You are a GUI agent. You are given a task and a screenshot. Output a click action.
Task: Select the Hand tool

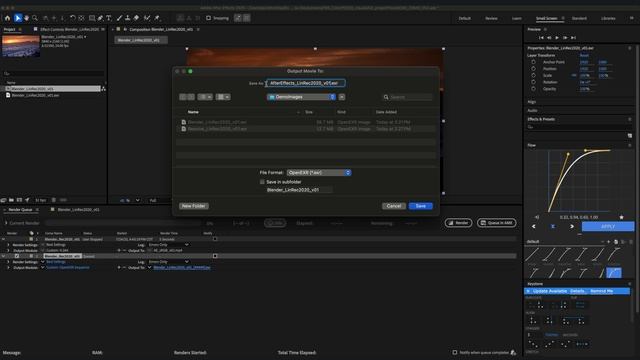click(x=27, y=18)
